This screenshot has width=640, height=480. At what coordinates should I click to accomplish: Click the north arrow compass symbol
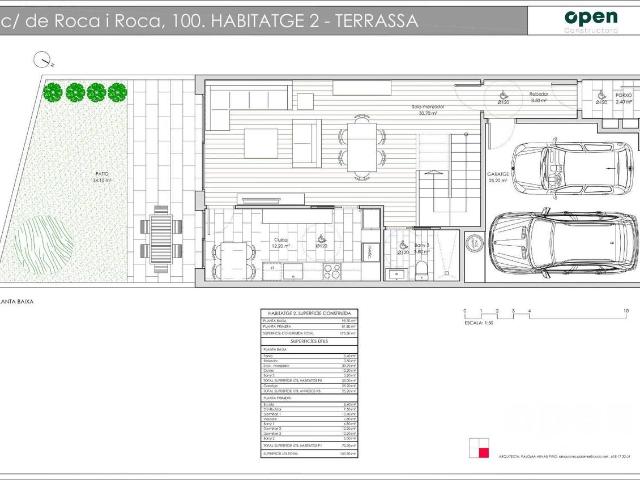coord(40,62)
